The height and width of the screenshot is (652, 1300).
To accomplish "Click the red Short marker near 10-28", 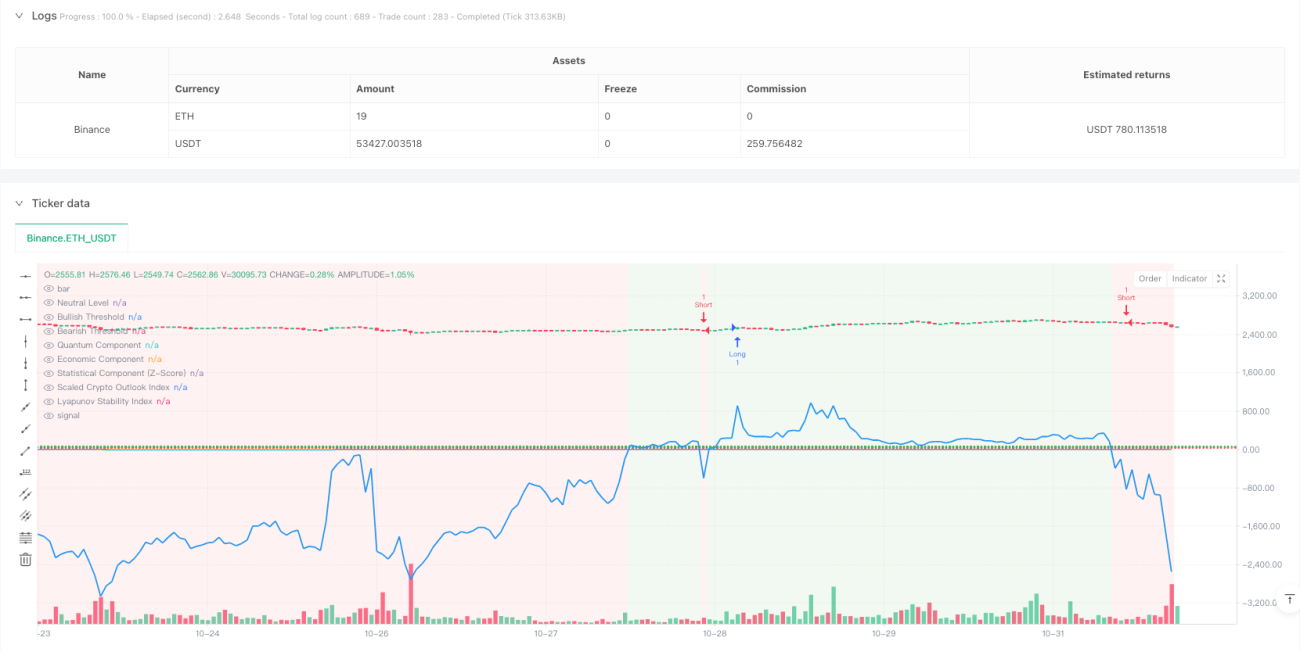I will click(704, 310).
